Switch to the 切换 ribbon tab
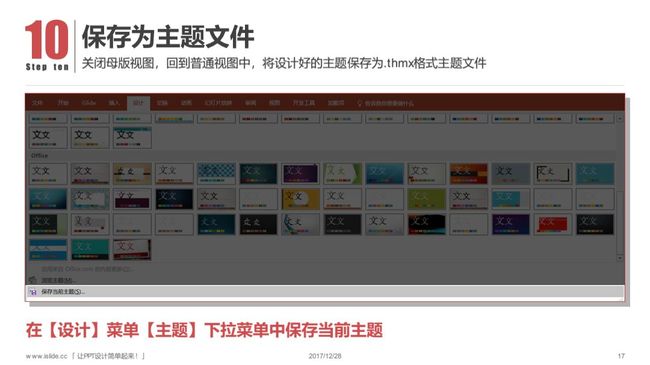650x365 pixels. [162, 102]
